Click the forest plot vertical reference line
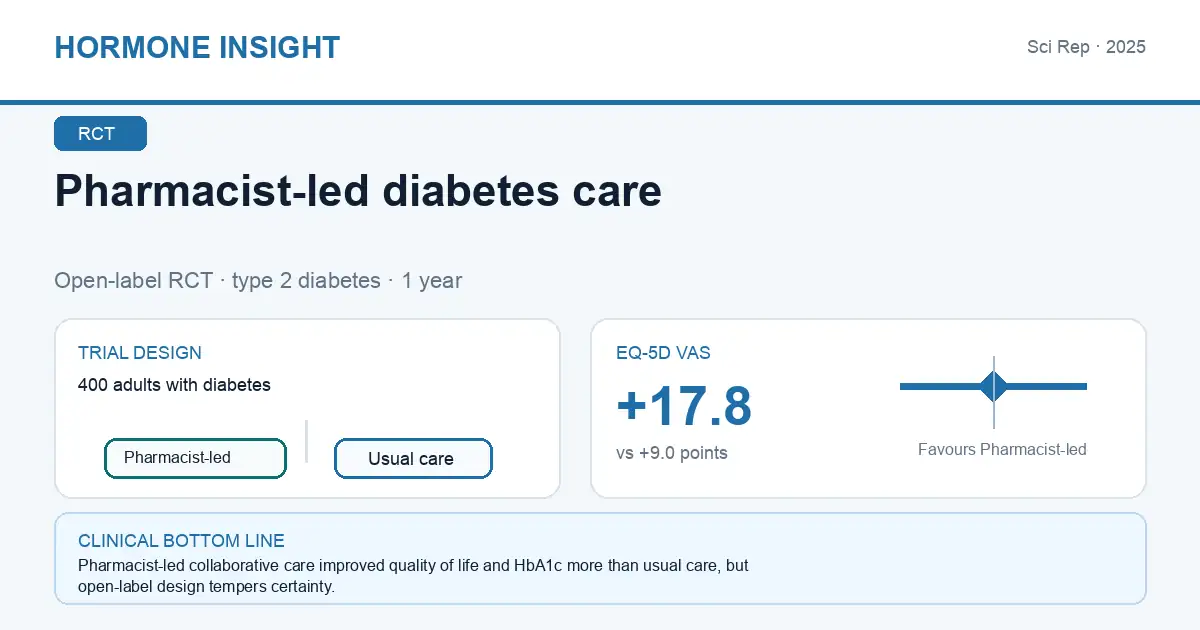This screenshot has height=630, width=1200. [x=994, y=392]
